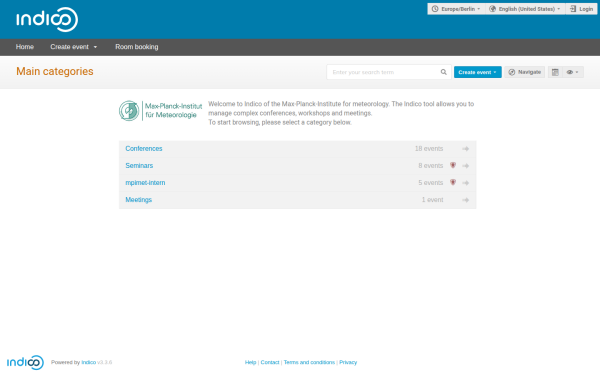
Task: Click the '8 events' count text
Action: (430, 166)
